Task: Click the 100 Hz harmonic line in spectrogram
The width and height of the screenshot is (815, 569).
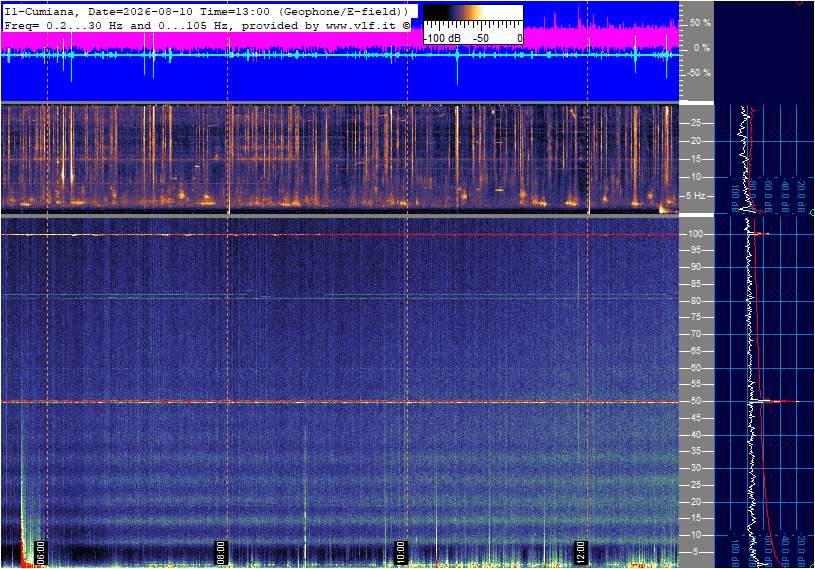Action: [340, 235]
